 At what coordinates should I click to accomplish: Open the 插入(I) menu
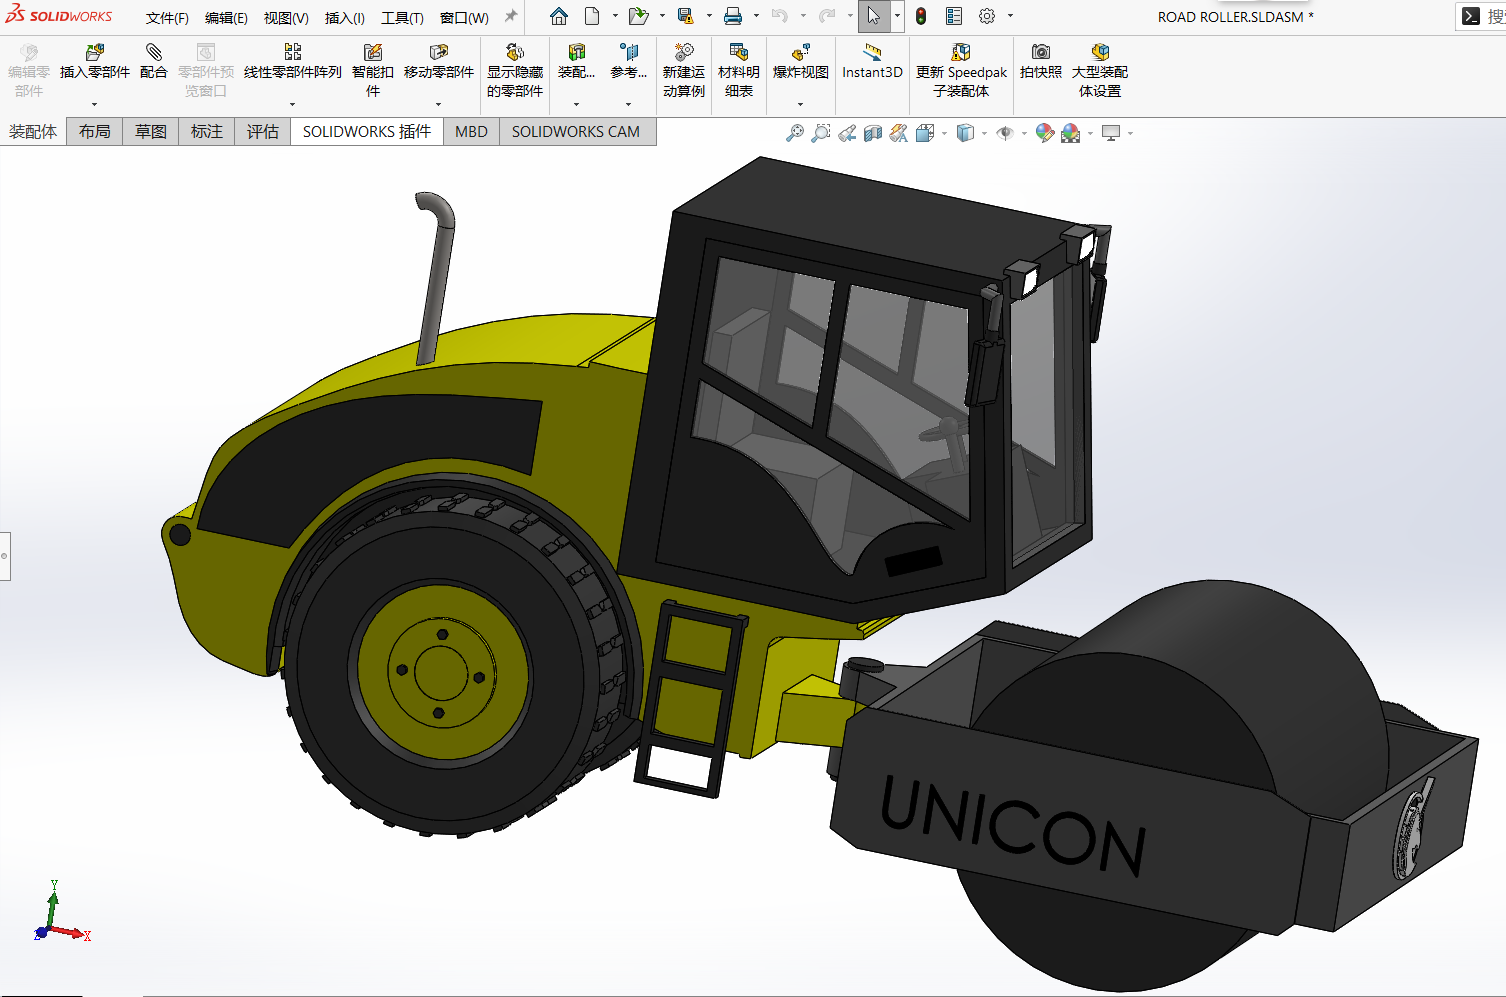tap(345, 18)
